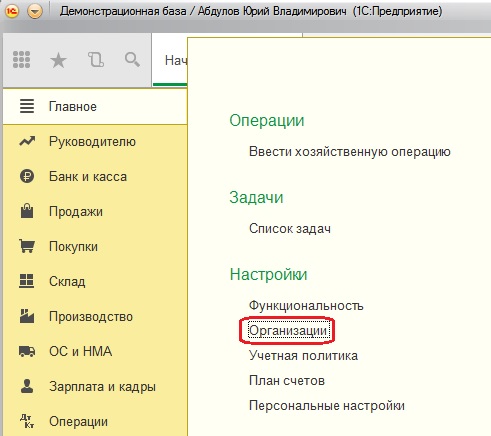Switch to the Начальная страница tab
The width and height of the screenshot is (491, 436).
pos(170,60)
